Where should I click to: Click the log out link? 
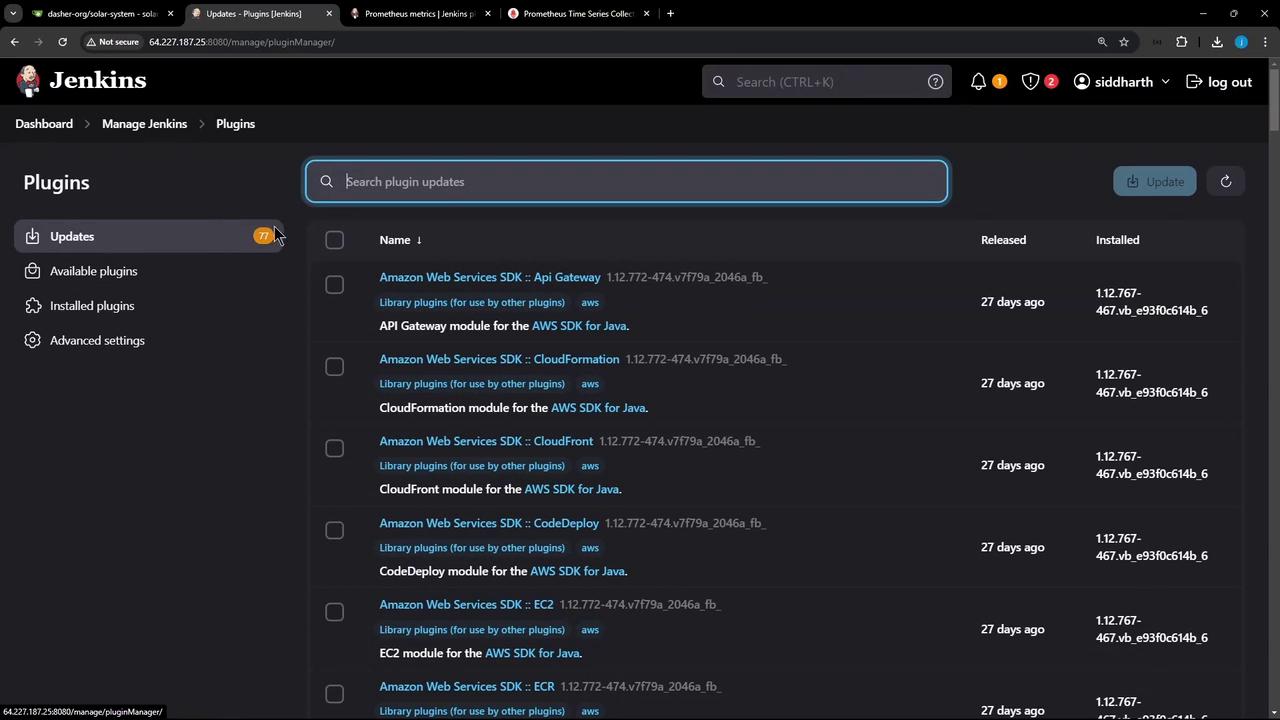[1219, 82]
